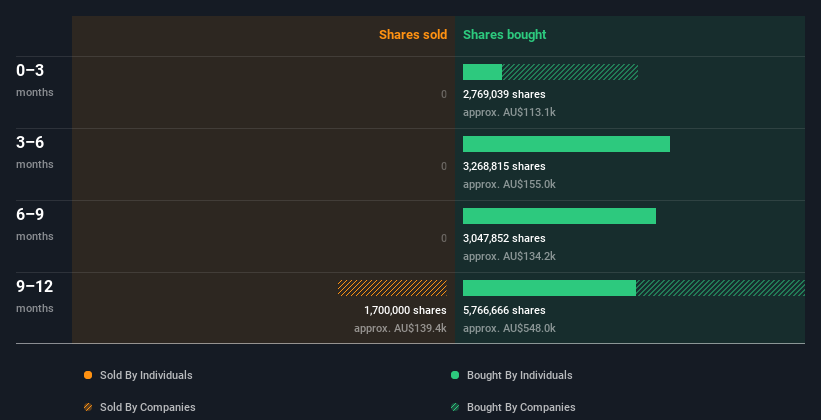Click the green bought bar in 3–6 months row

567,144
